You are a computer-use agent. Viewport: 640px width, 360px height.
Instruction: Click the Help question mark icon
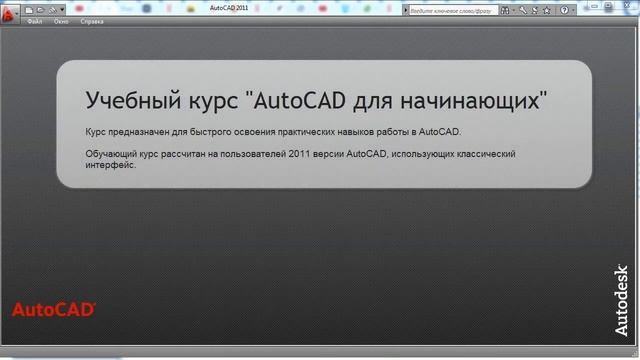tap(564, 11)
